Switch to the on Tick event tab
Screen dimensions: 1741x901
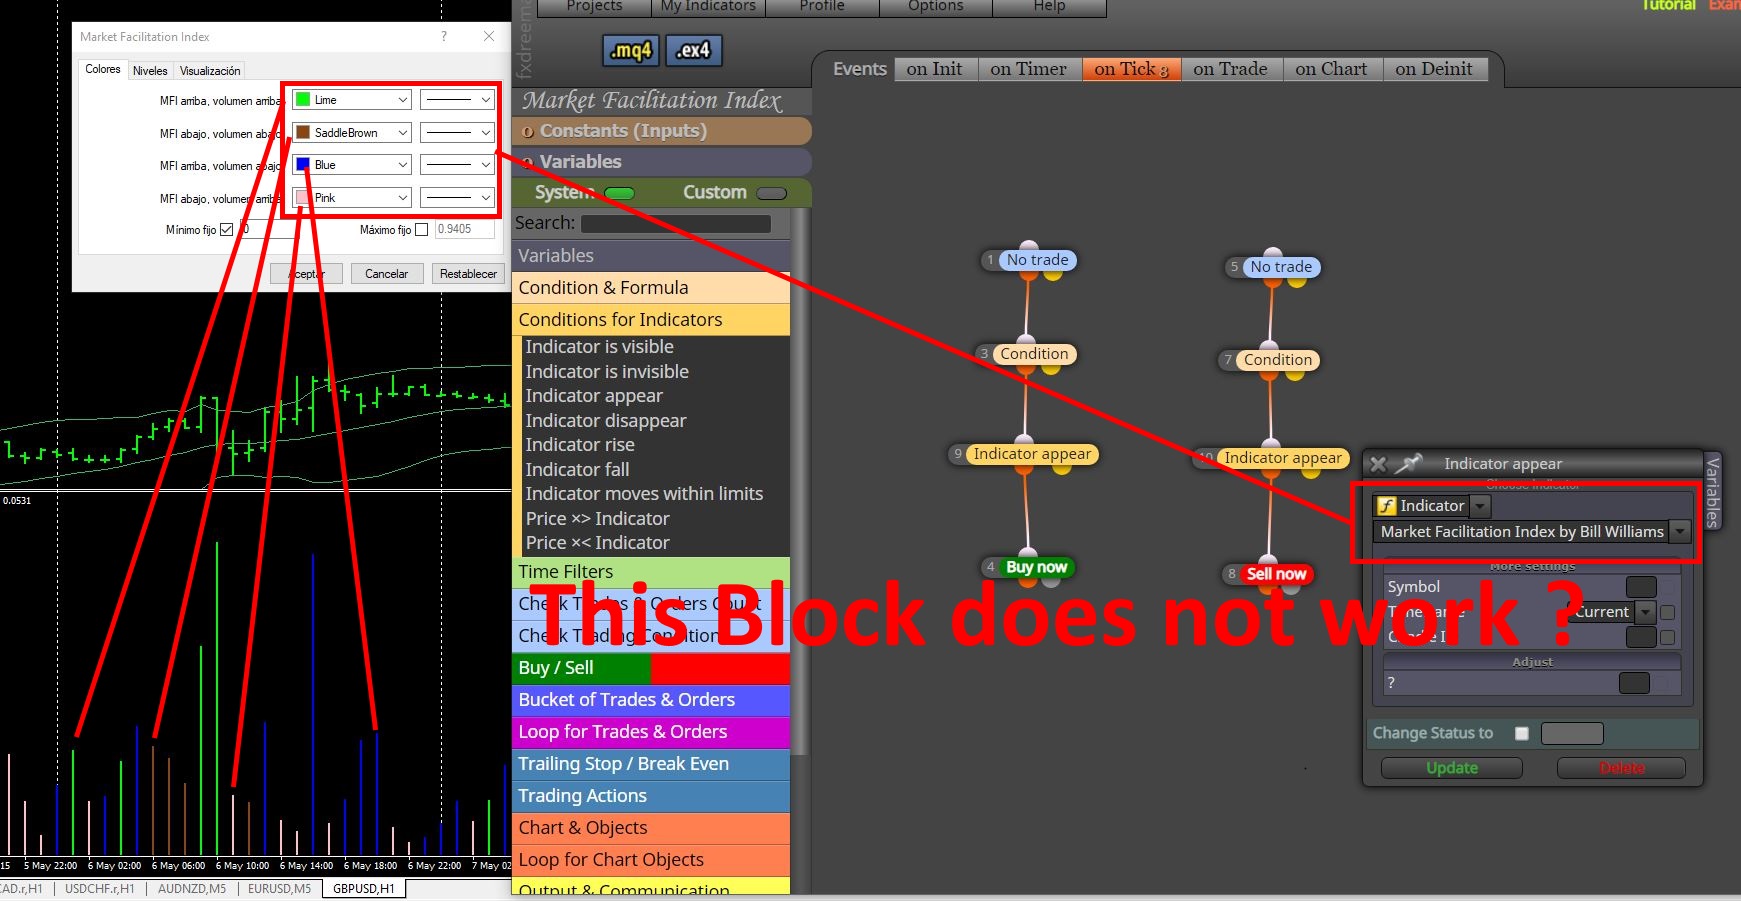pos(1131,69)
